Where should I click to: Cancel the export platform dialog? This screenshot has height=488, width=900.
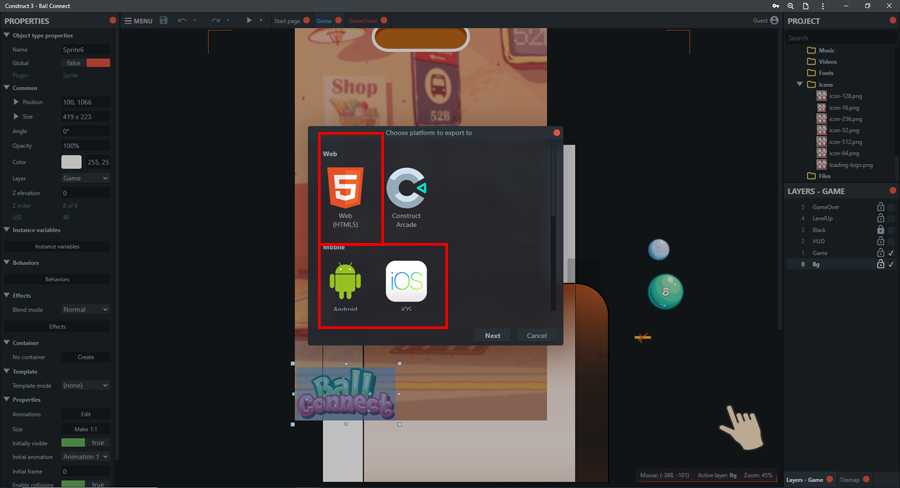coord(537,336)
